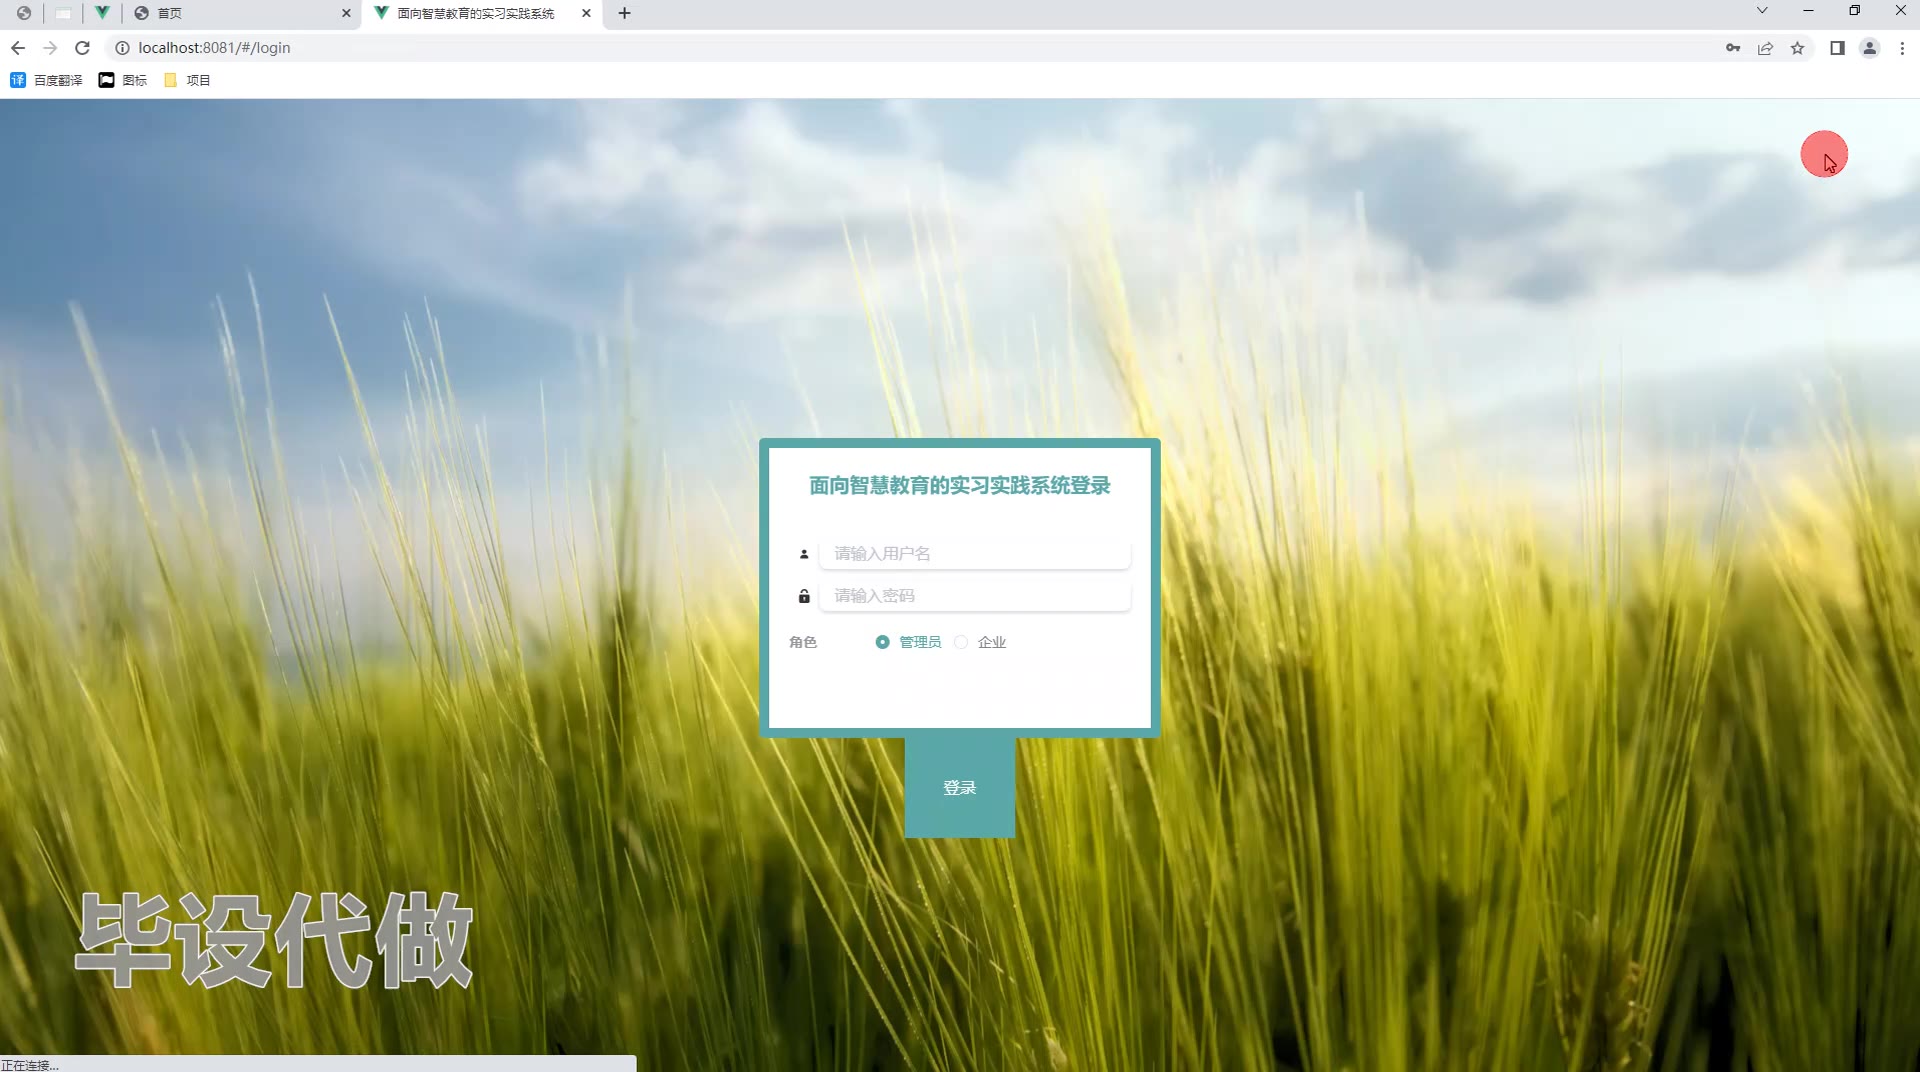Image resolution: width=1920 pixels, height=1072 pixels.
Task: Open the Chrome profile avatar
Action: click(1869, 48)
